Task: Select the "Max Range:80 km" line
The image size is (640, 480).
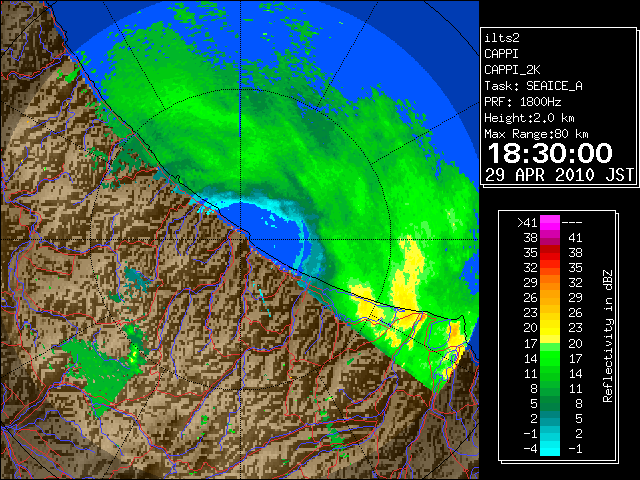Action: [536, 134]
